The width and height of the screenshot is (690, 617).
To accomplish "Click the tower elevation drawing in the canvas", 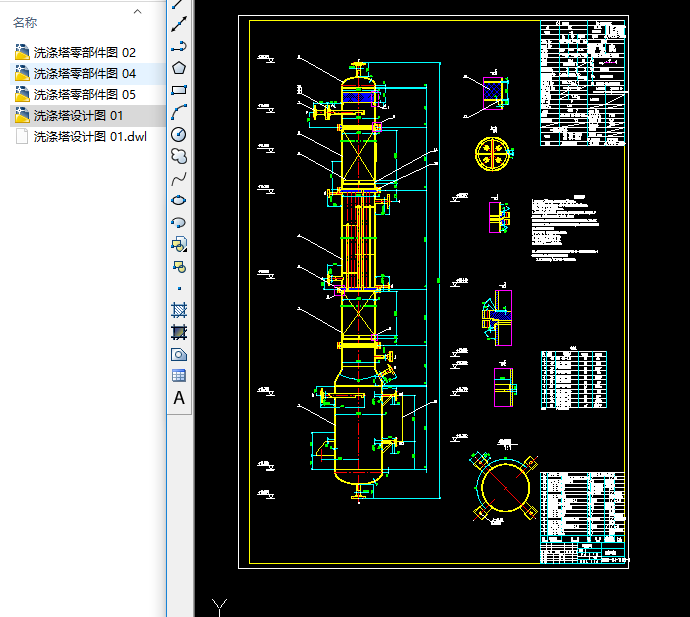I will 359,279.
